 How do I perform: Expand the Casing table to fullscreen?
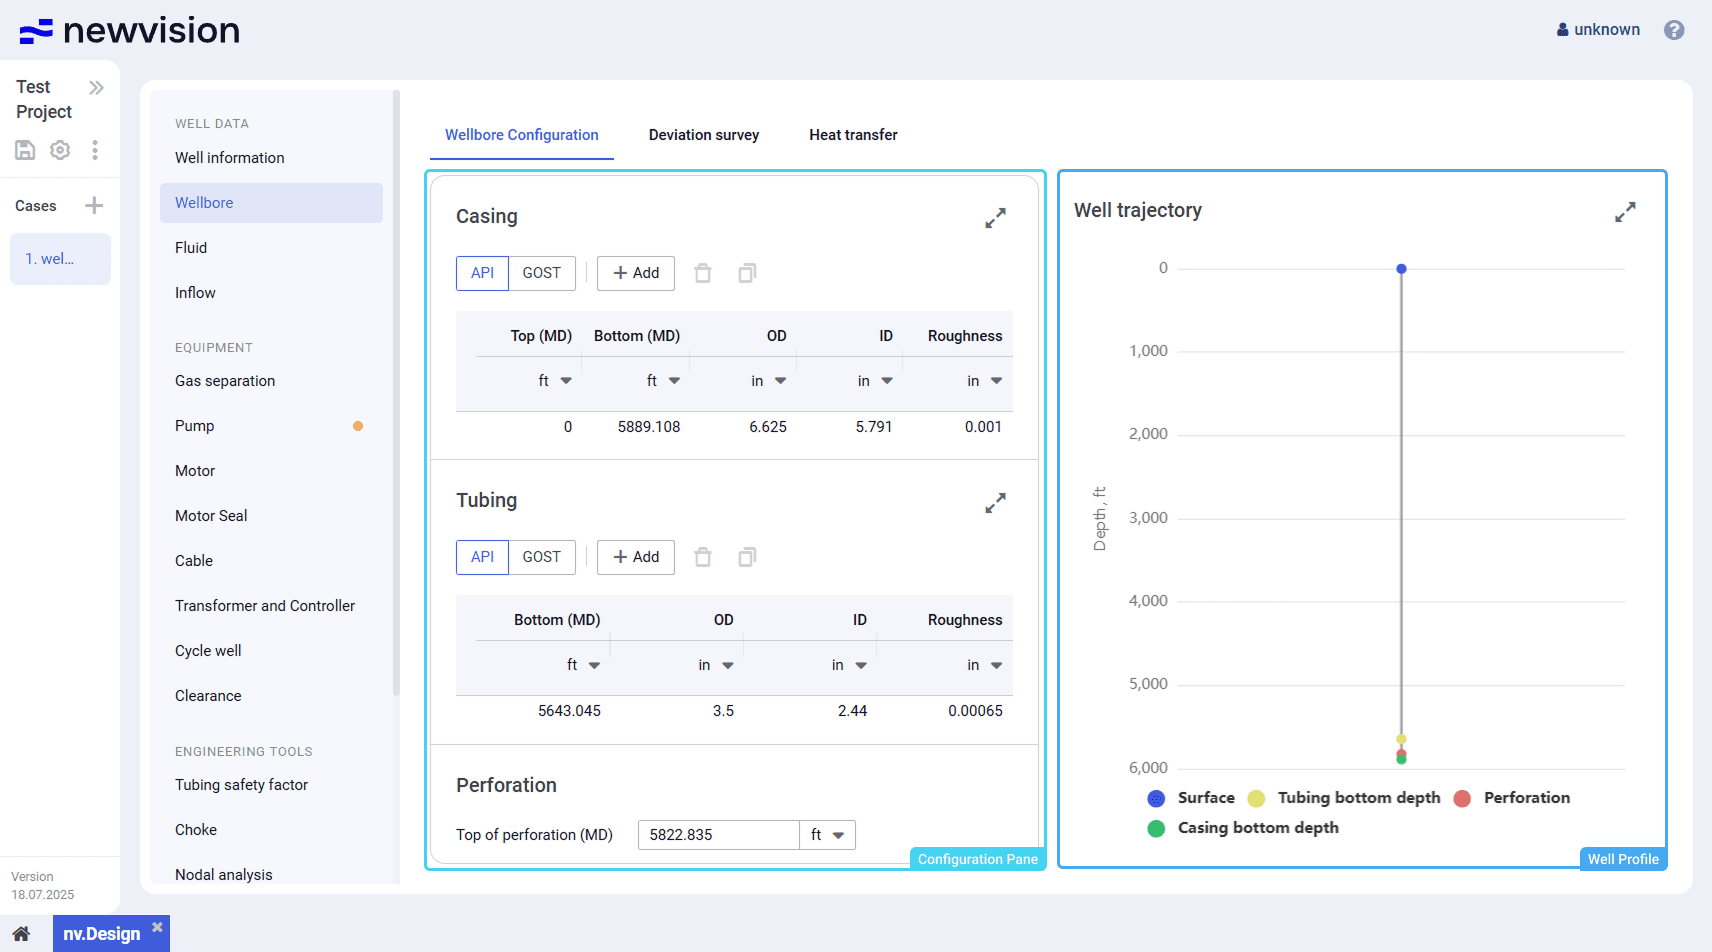tap(995, 218)
